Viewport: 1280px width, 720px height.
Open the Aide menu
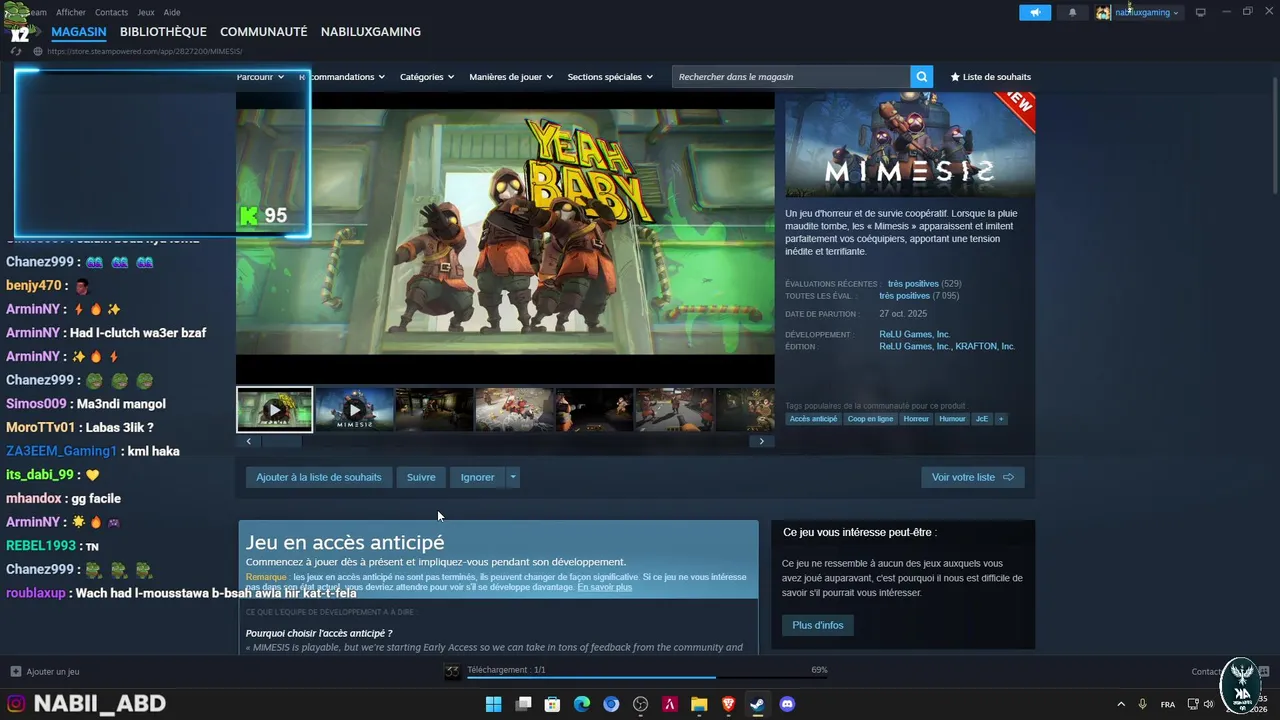click(172, 12)
